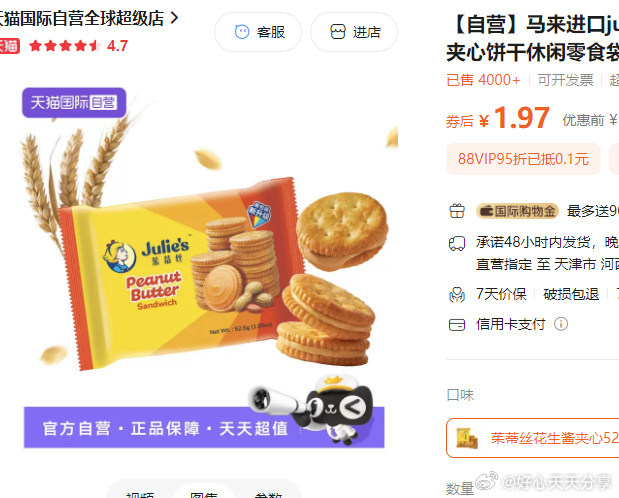The height and width of the screenshot is (498, 619).
Task: Click the Tmall cat mascot with telescope
Action: click(x=312, y=409)
